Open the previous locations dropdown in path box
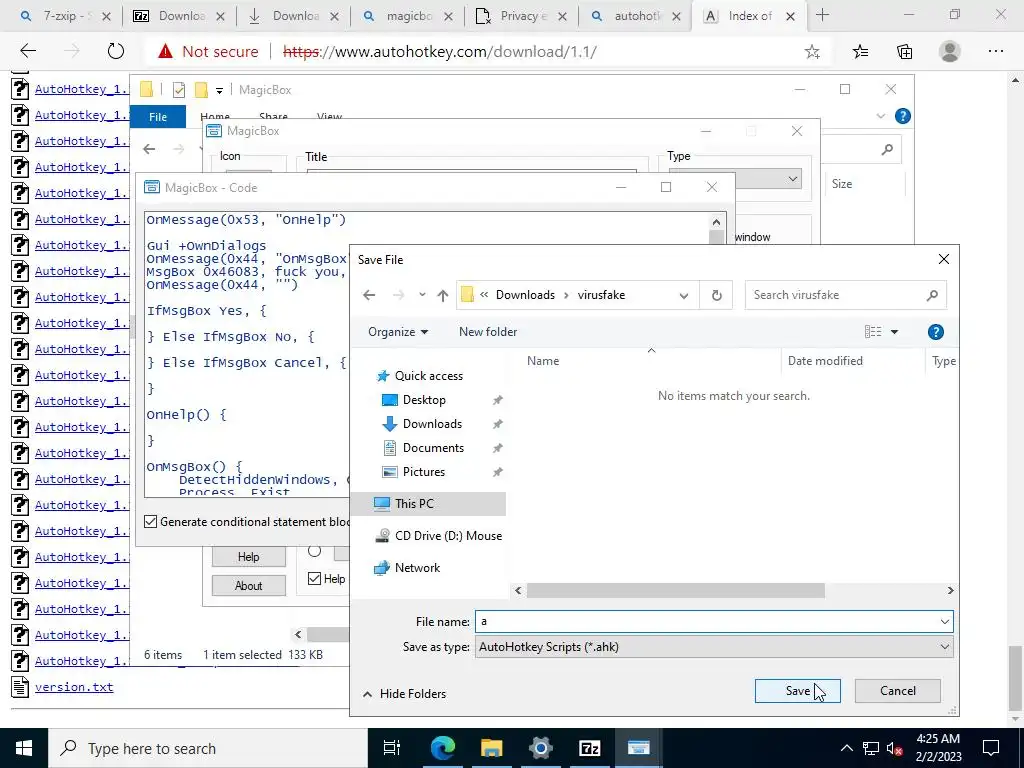The width and height of the screenshot is (1024, 768). click(683, 295)
